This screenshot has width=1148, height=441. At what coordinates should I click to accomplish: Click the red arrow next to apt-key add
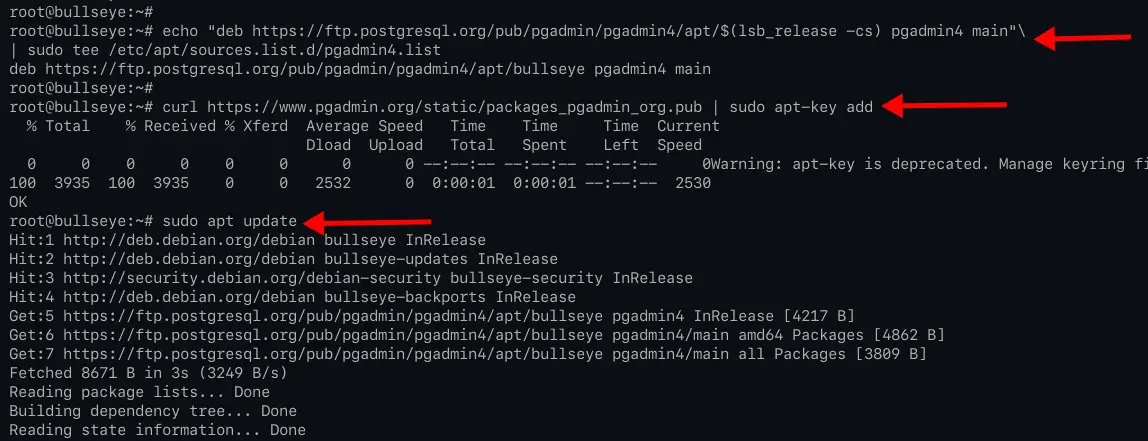(x=944, y=107)
